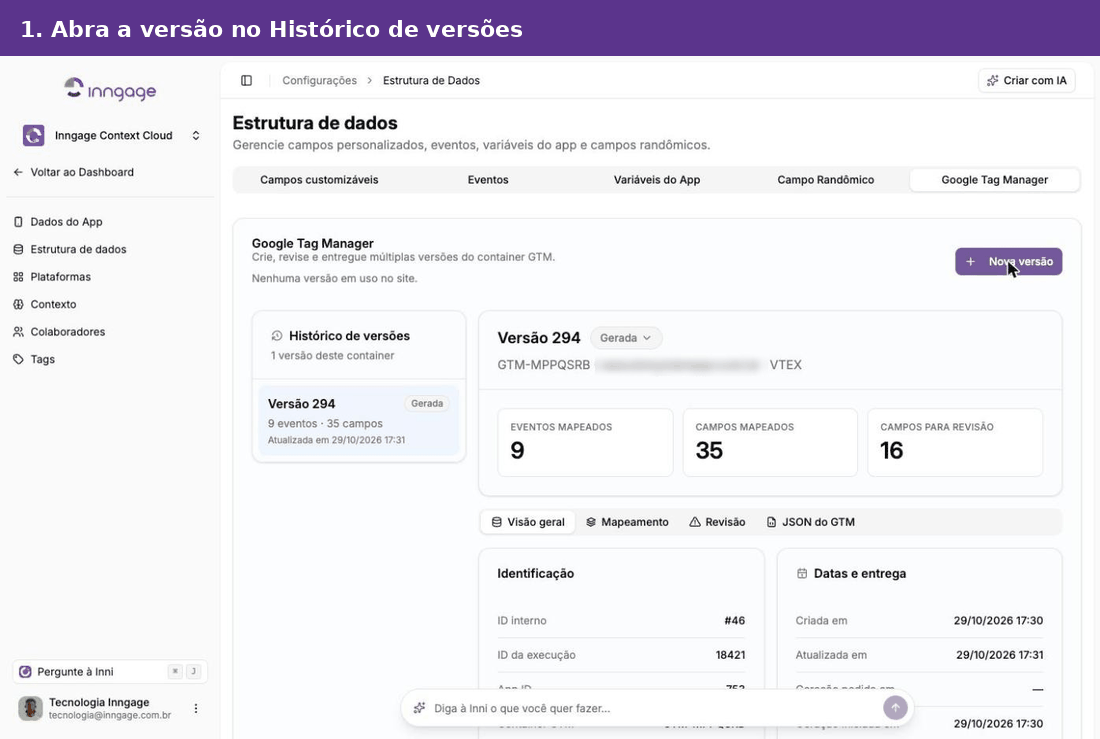Click the Criada em date 29/10/2026 17:30
Image resolution: width=1100 pixels, height=739 pixels.
click(x=998, y=620)
